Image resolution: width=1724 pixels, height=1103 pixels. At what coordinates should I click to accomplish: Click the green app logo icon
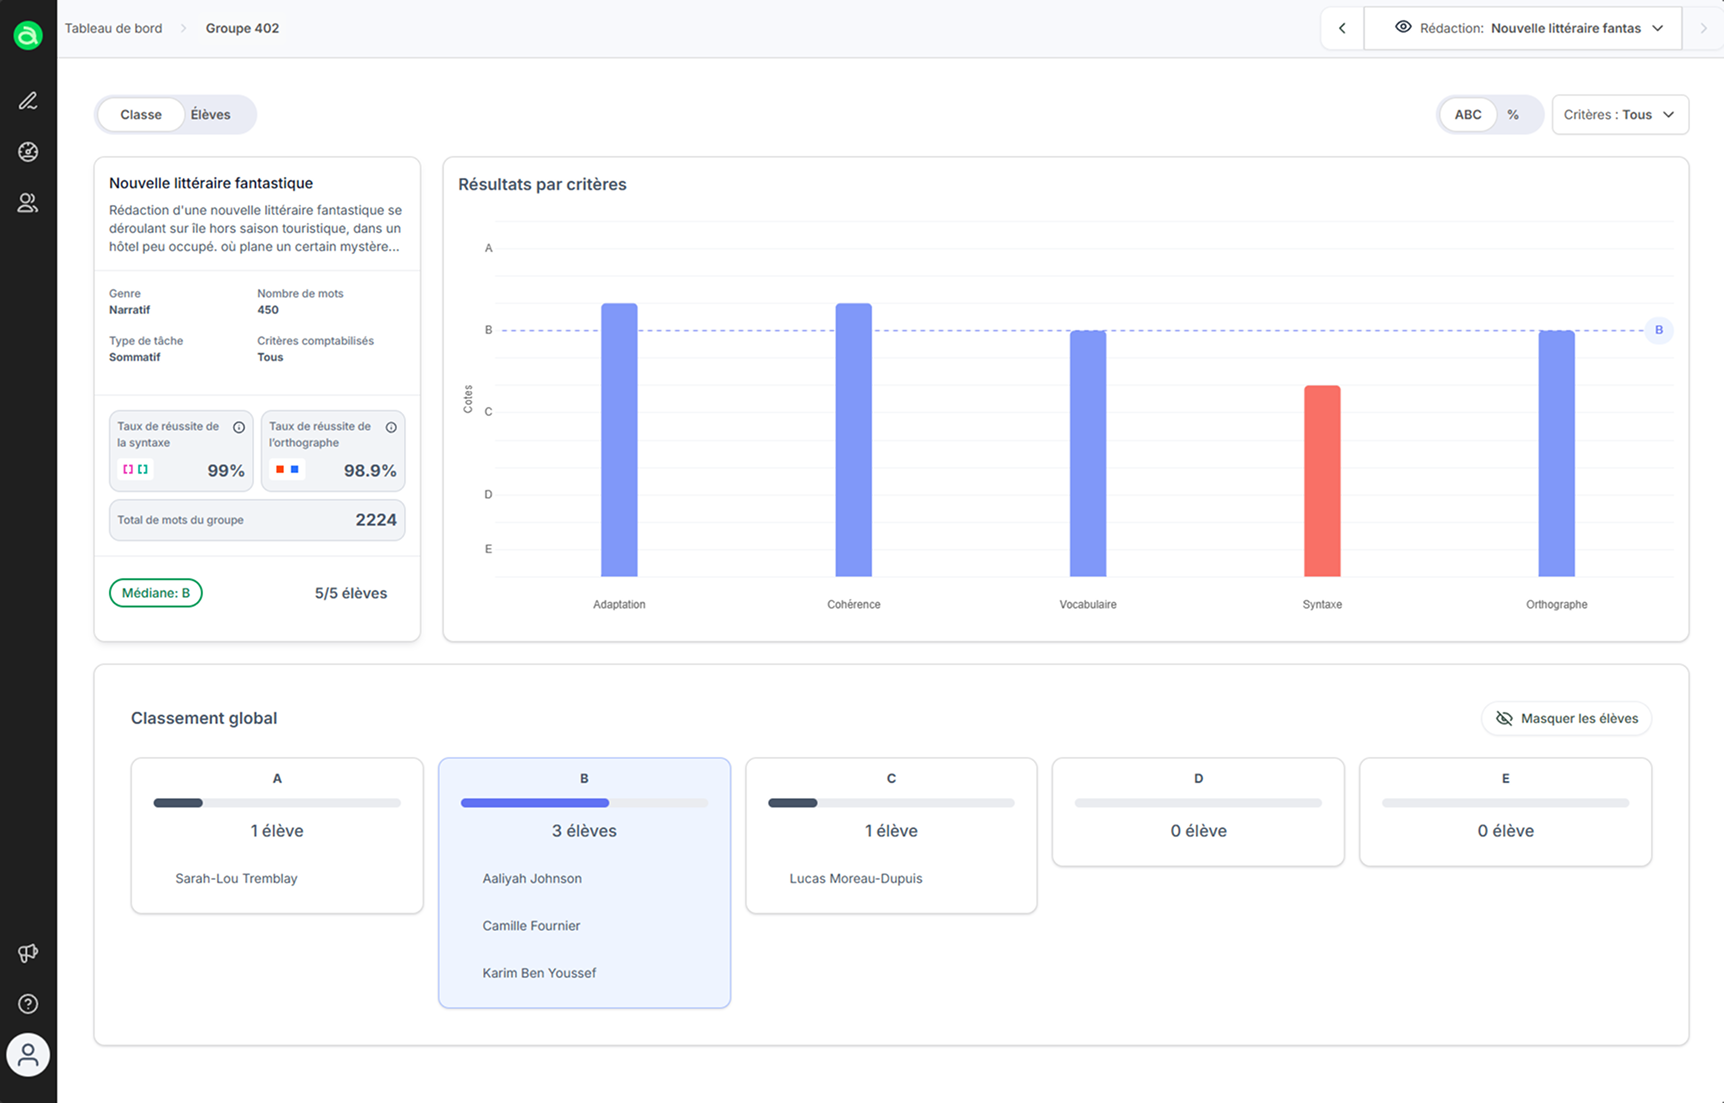point(28,36)
